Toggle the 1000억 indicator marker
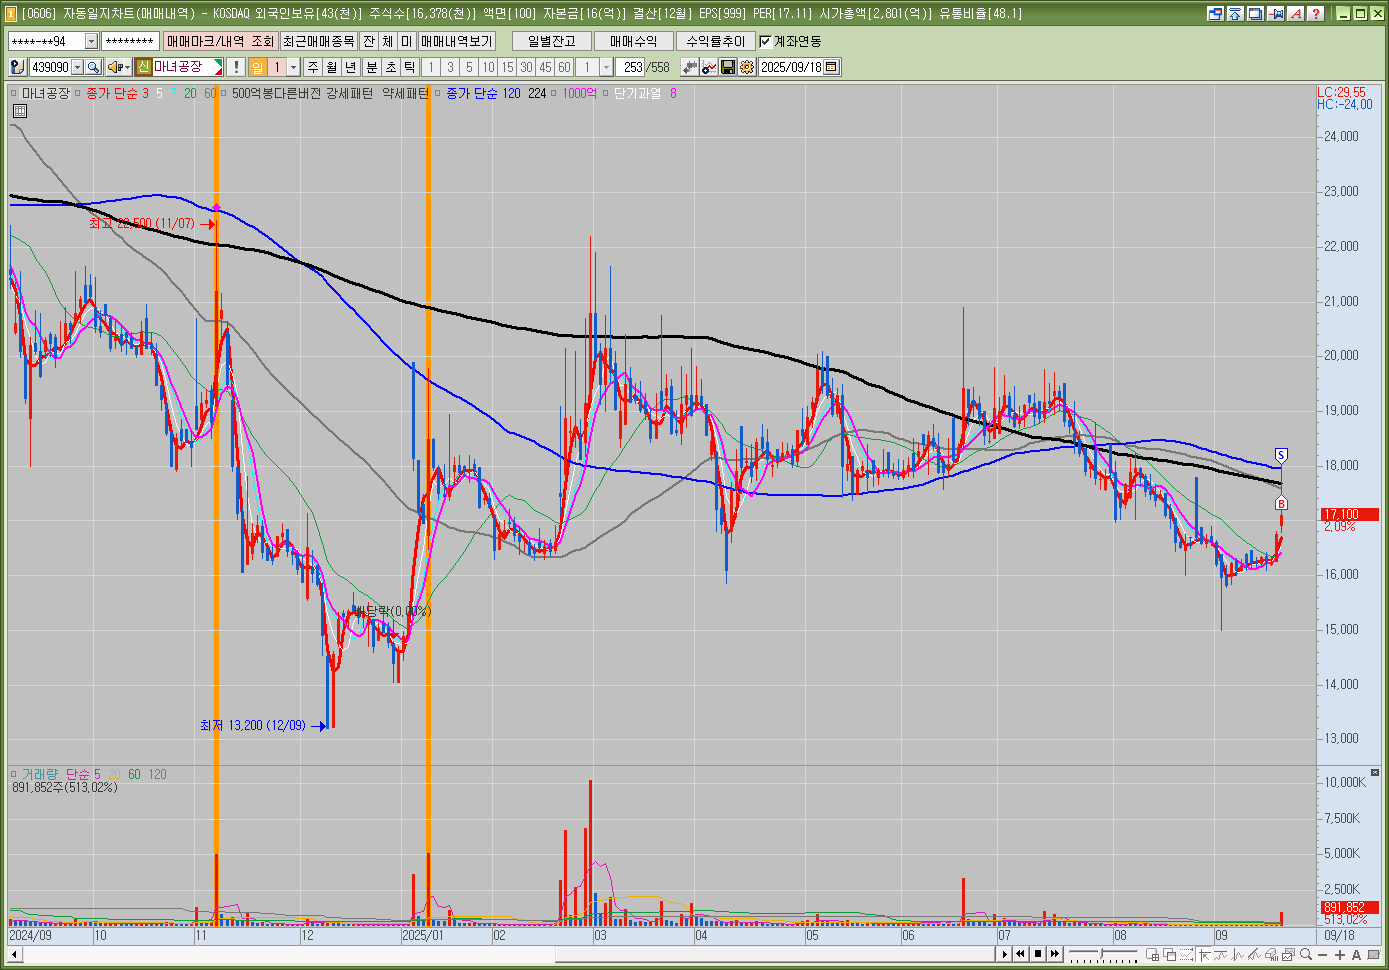 pyautogui.click(x=555, y=93)
